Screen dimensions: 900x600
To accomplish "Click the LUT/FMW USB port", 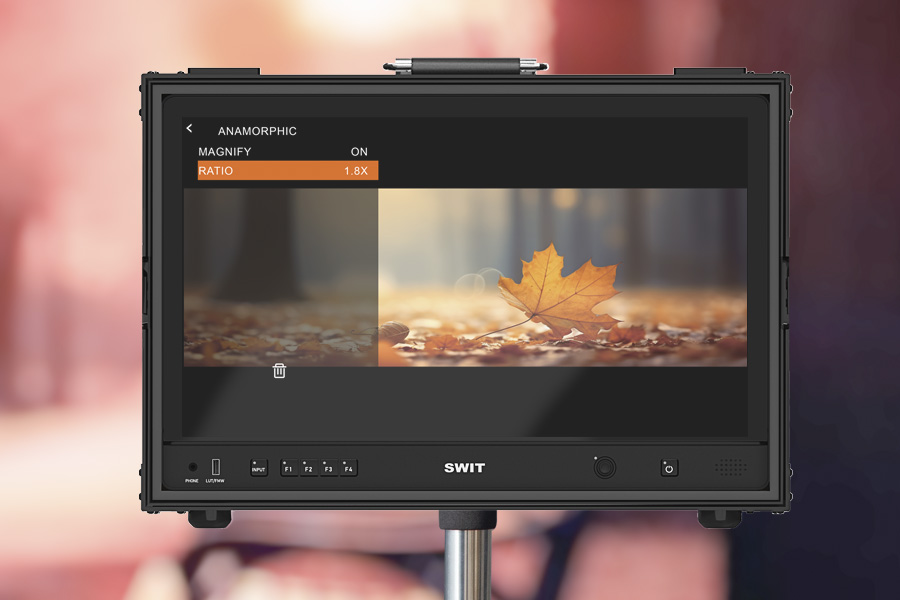I will [x=216, y=466].
